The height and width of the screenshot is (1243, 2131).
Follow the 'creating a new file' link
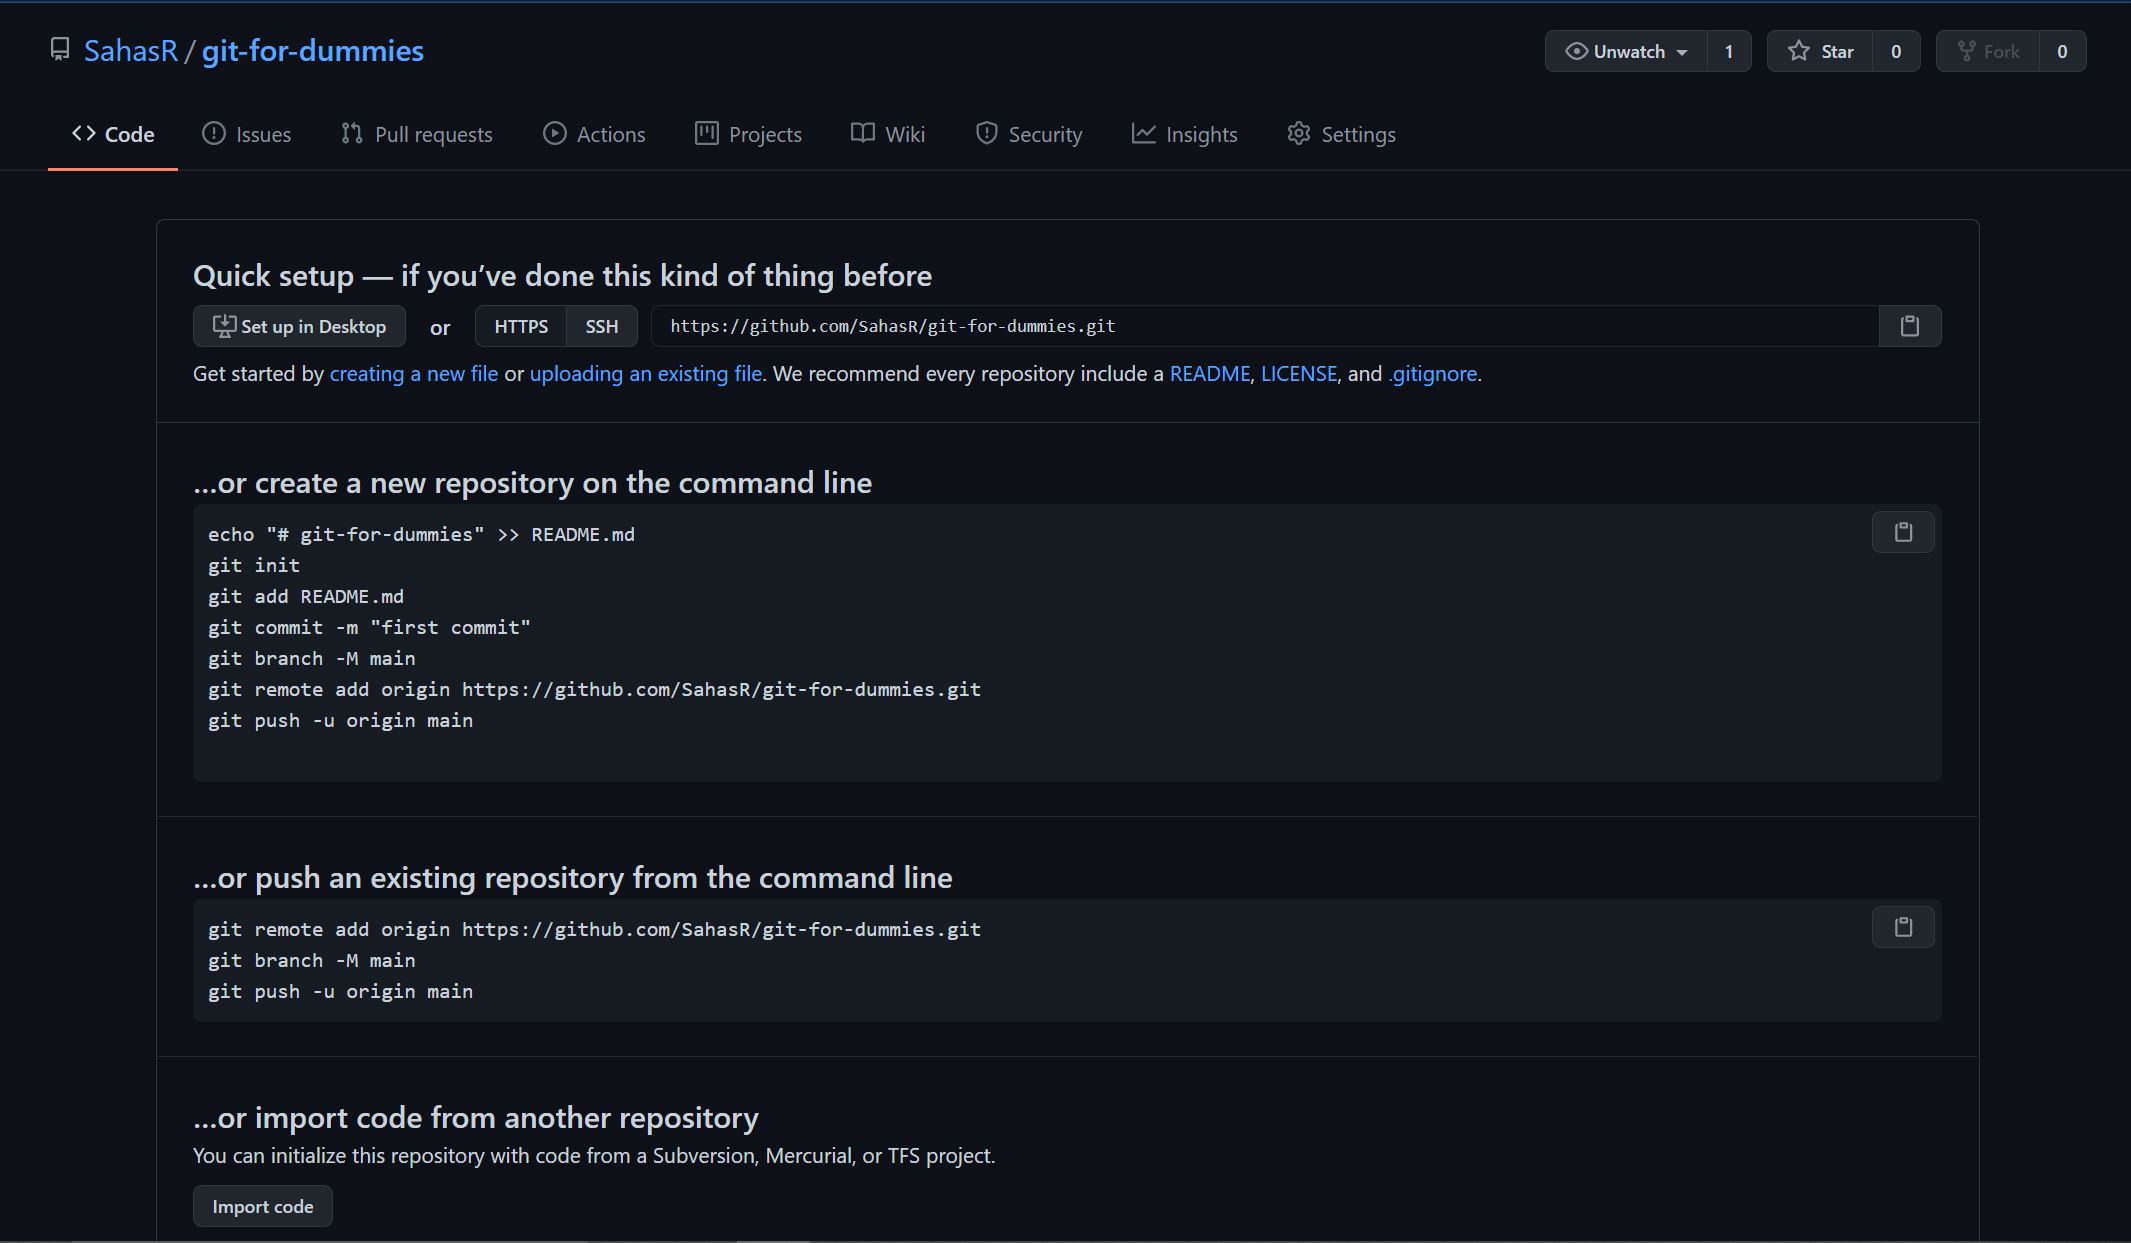pyautogui.click(x=413, y=373)
